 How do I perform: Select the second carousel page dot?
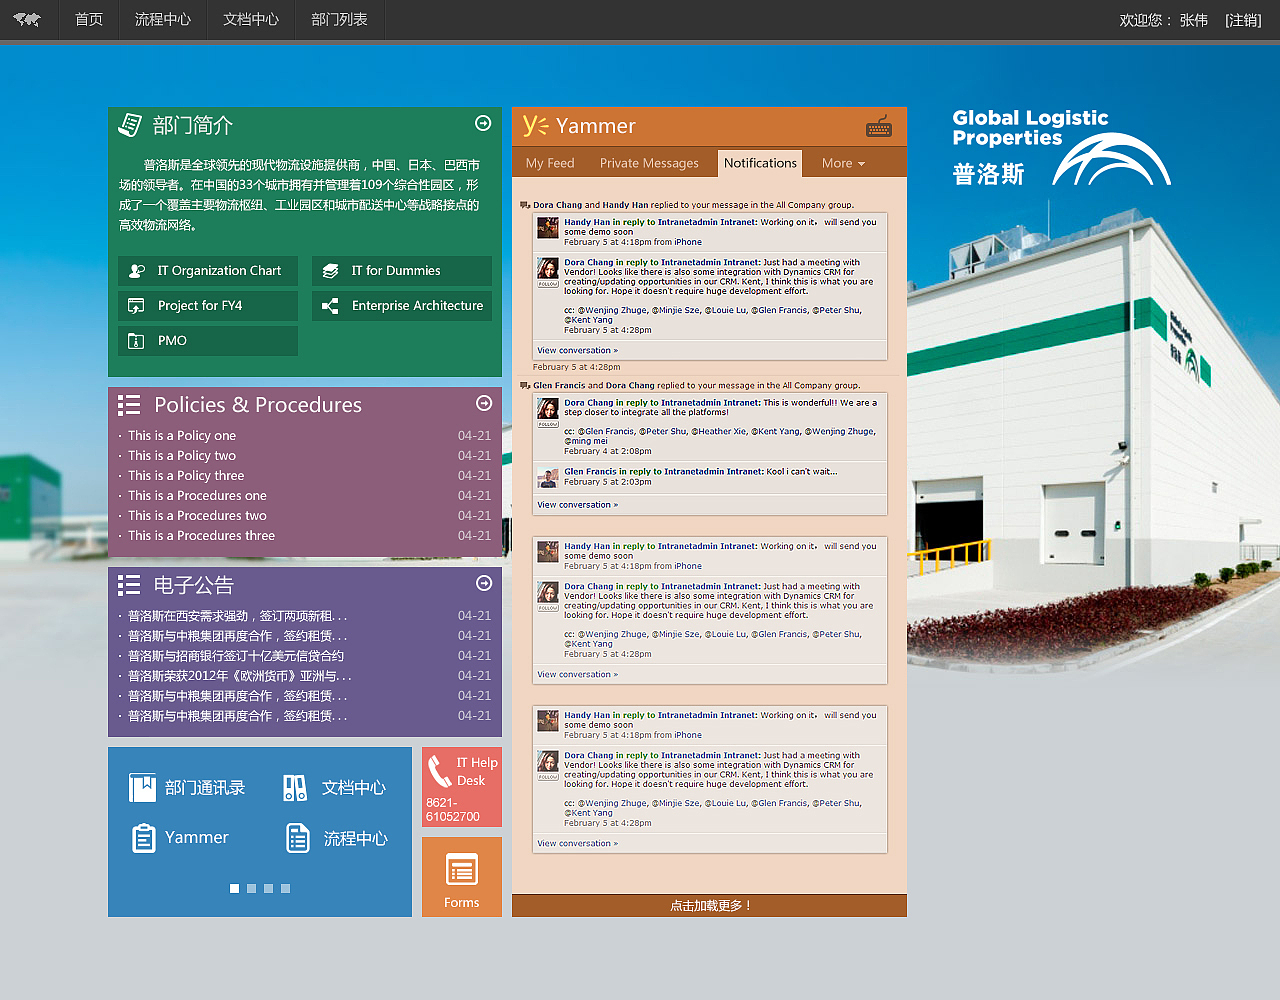[x=252, y=888]
